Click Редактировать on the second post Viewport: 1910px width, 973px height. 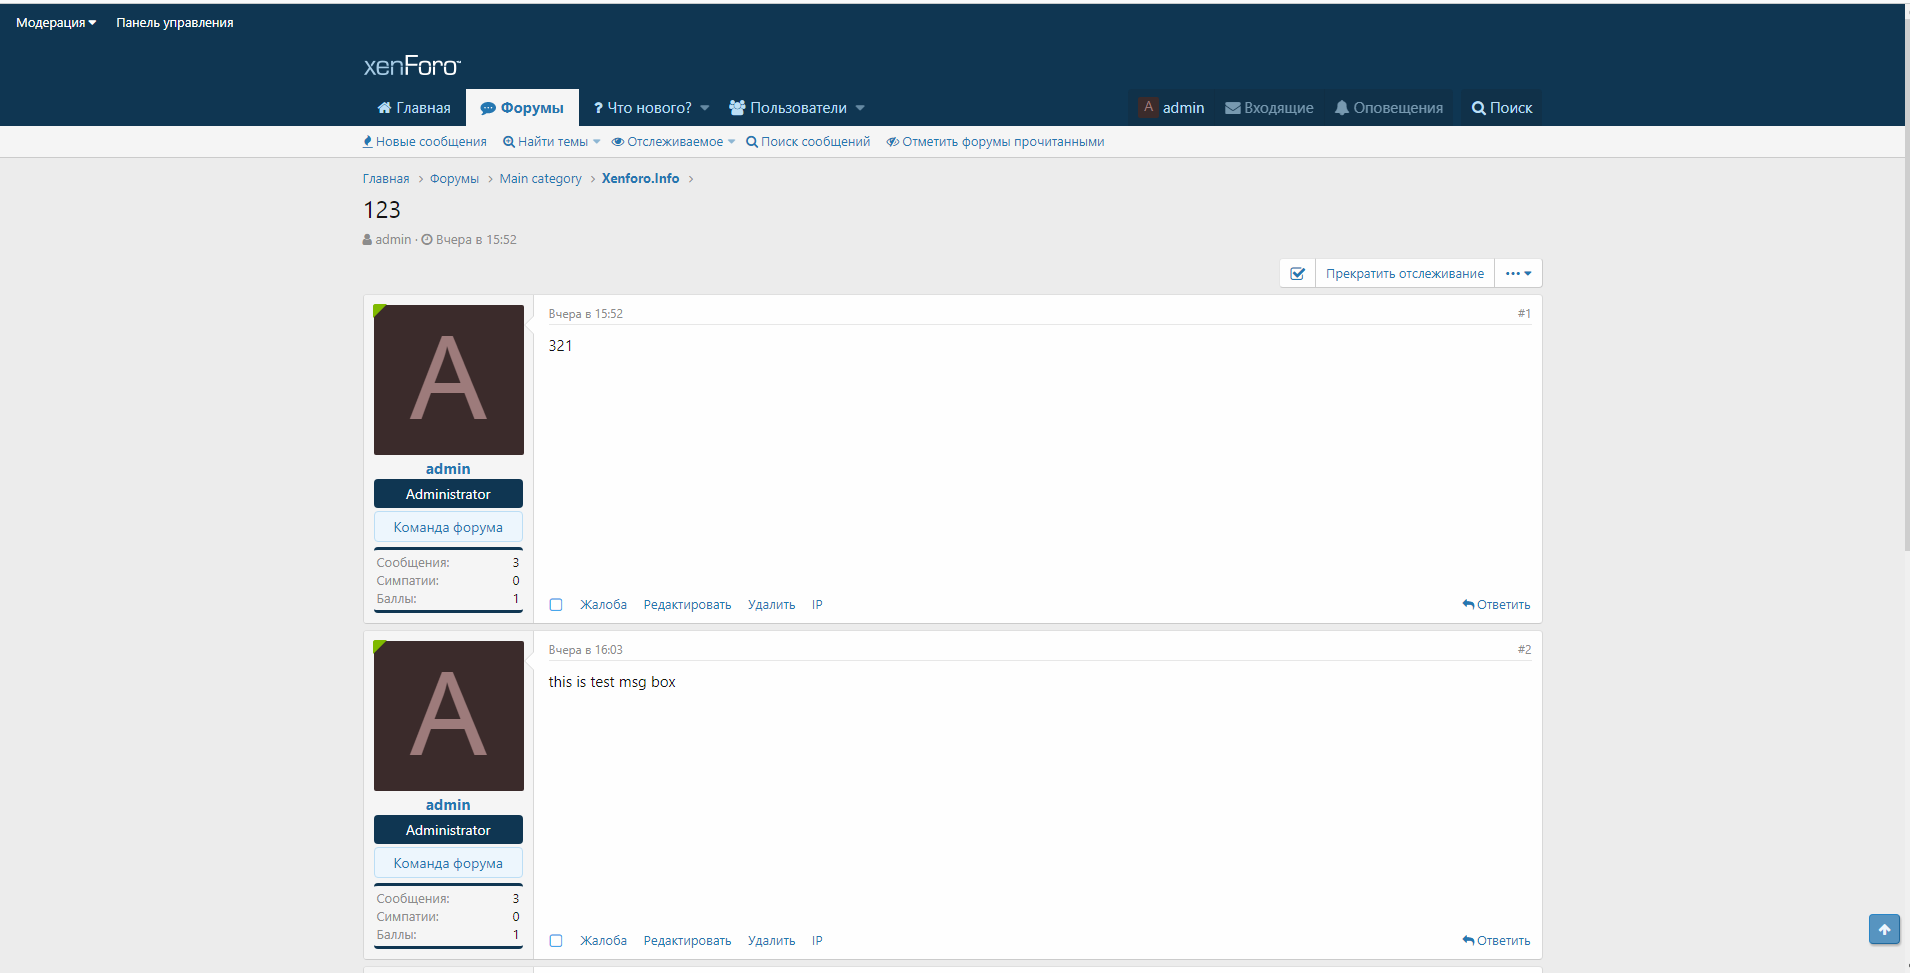687,941
